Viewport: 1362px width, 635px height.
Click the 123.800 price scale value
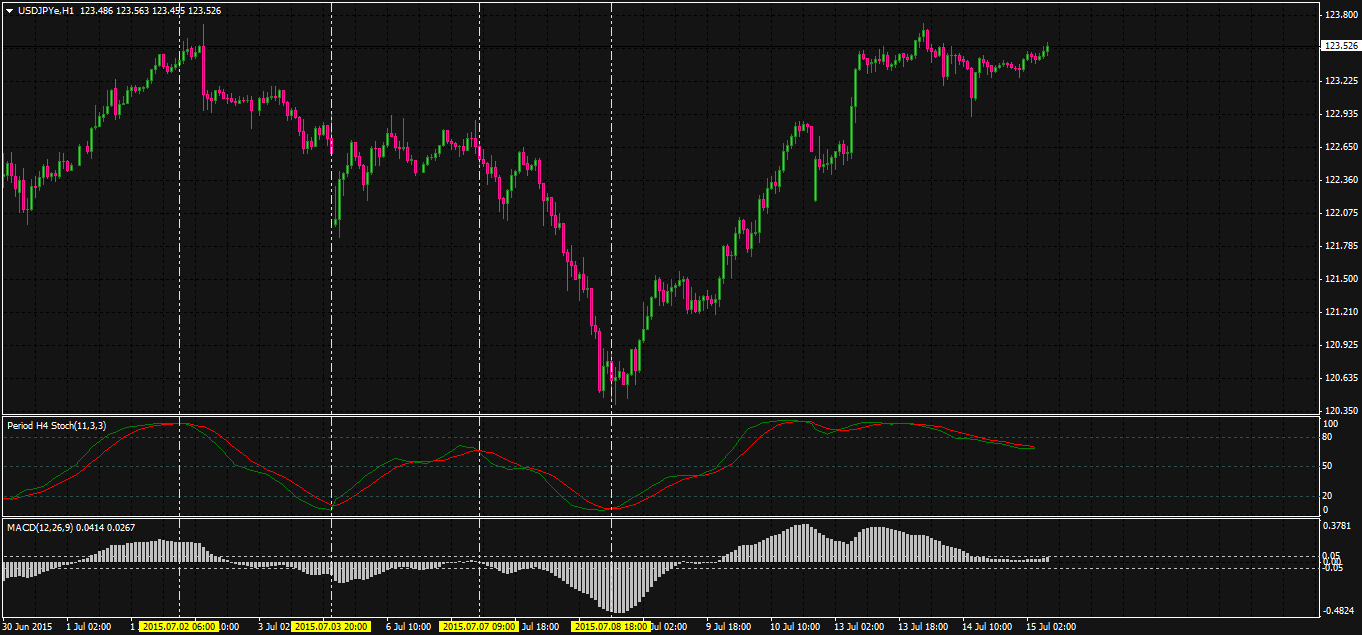pos(1340,15)
